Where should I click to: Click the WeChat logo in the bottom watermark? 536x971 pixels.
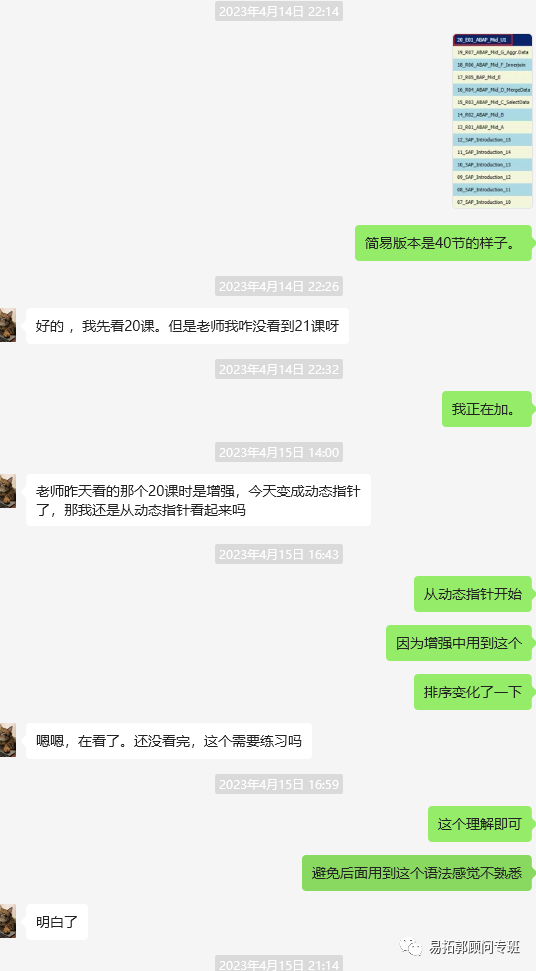tap(411, 947)
